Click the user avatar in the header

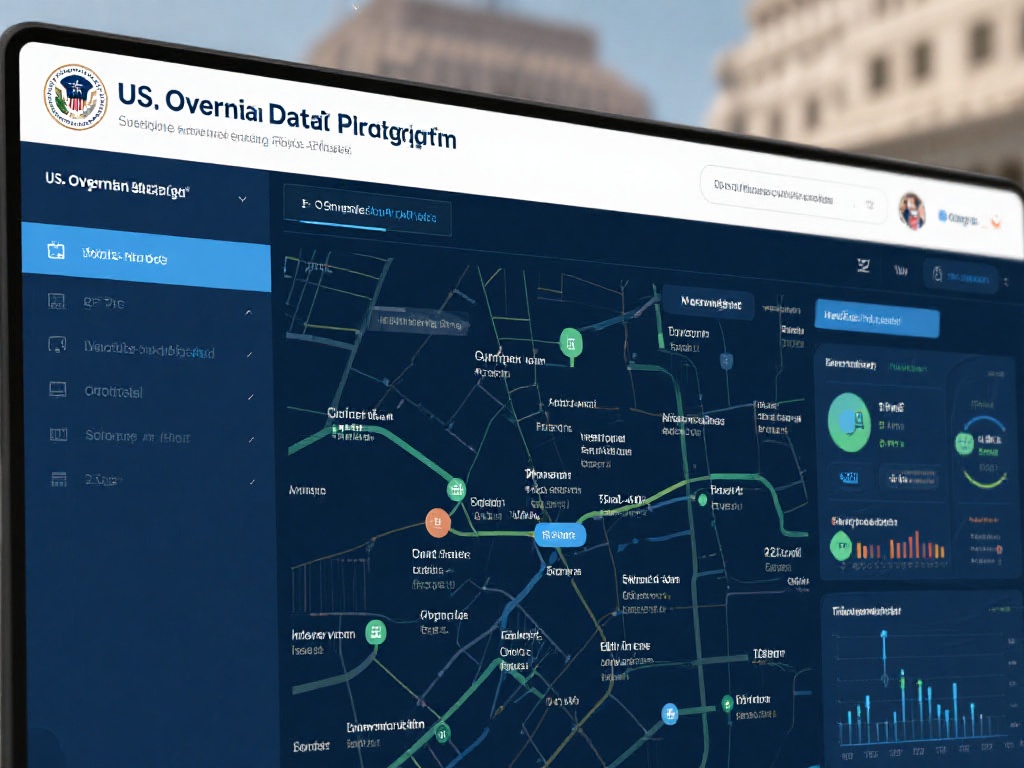[912, 210]
